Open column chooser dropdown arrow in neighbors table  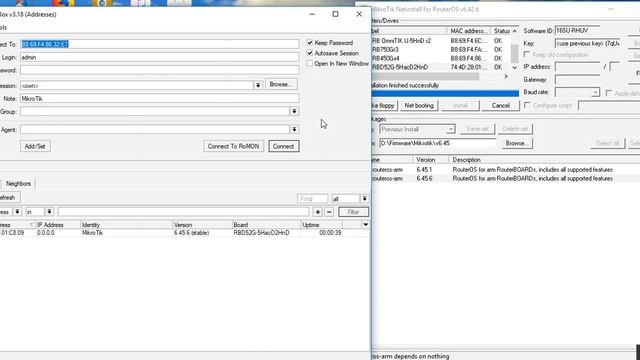click(365, 225)
